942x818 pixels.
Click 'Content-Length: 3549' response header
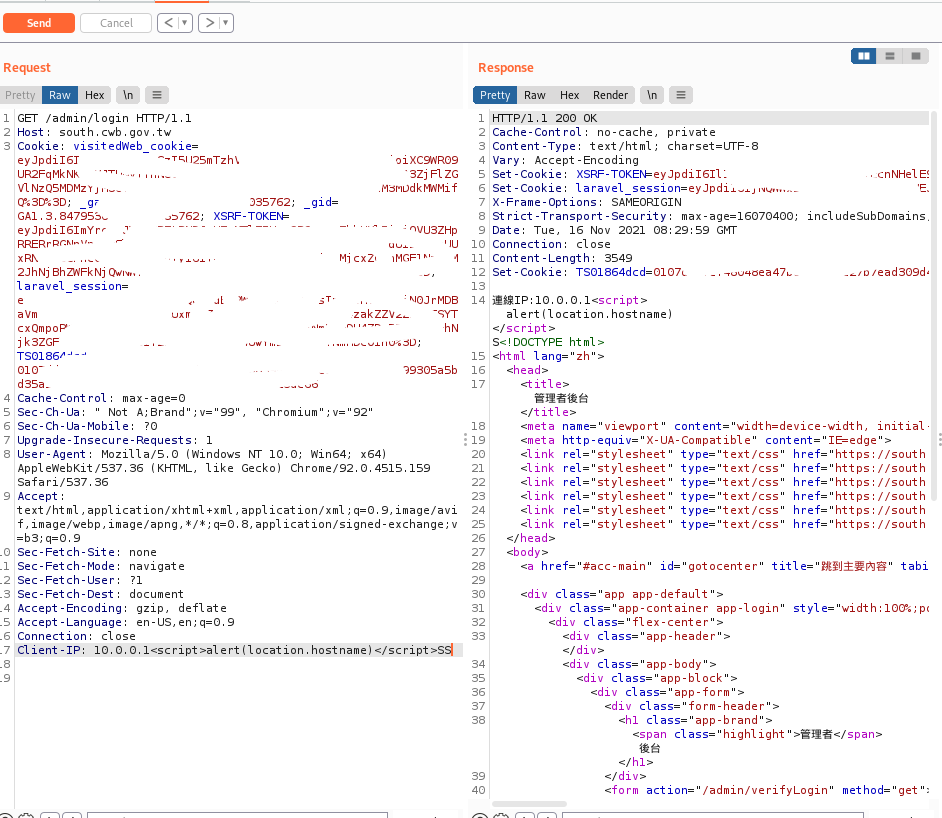click(x=562, y=258)
